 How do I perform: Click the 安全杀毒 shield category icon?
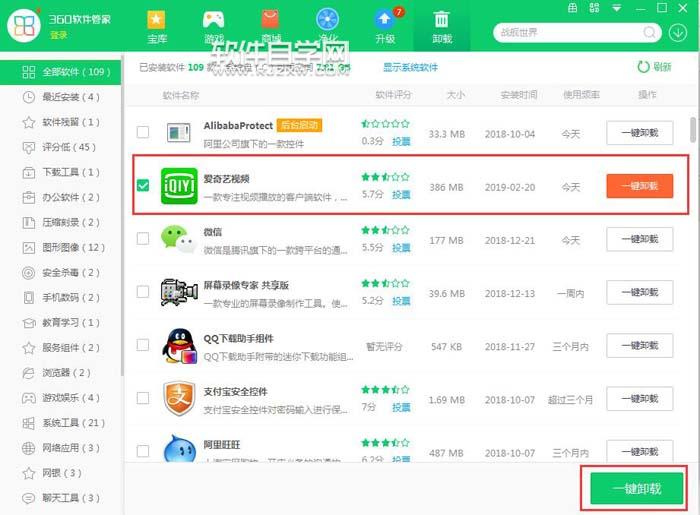[29, 273]
